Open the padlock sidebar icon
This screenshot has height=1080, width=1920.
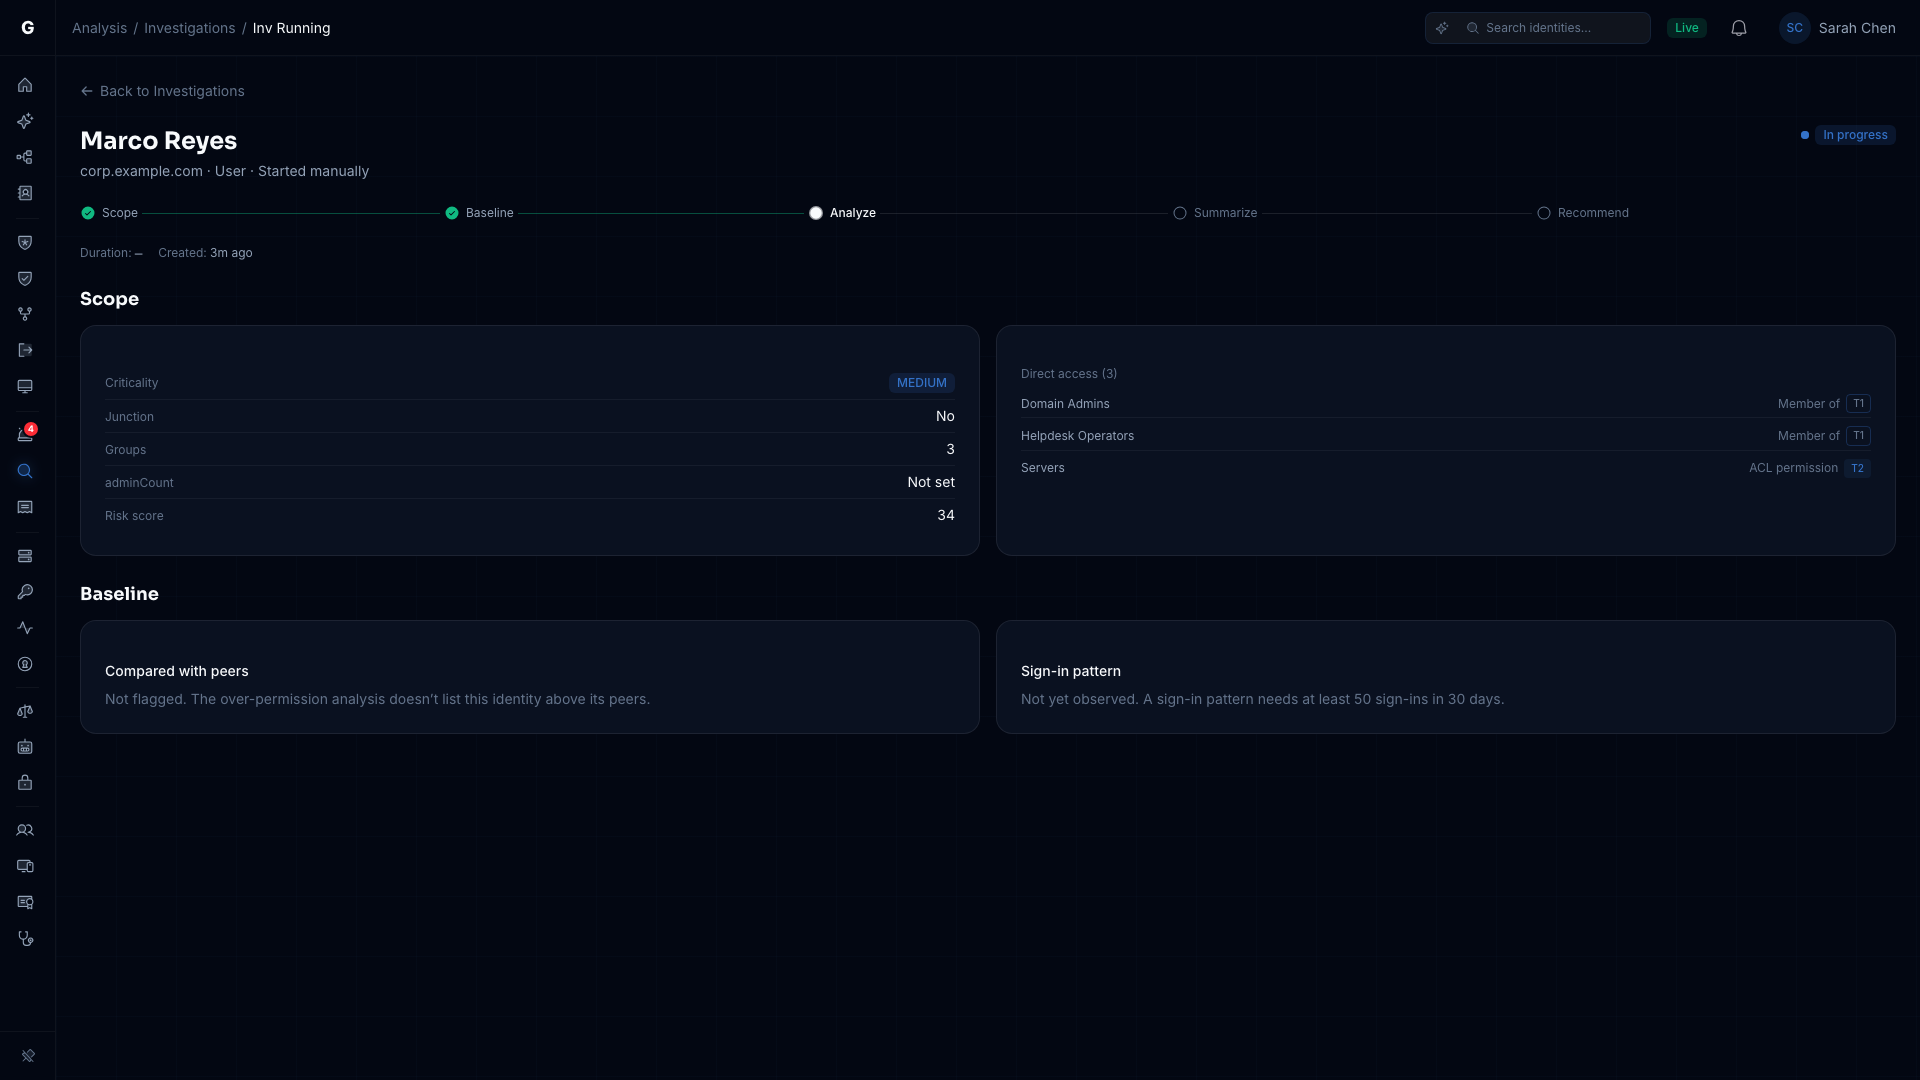tap(25, 783)
